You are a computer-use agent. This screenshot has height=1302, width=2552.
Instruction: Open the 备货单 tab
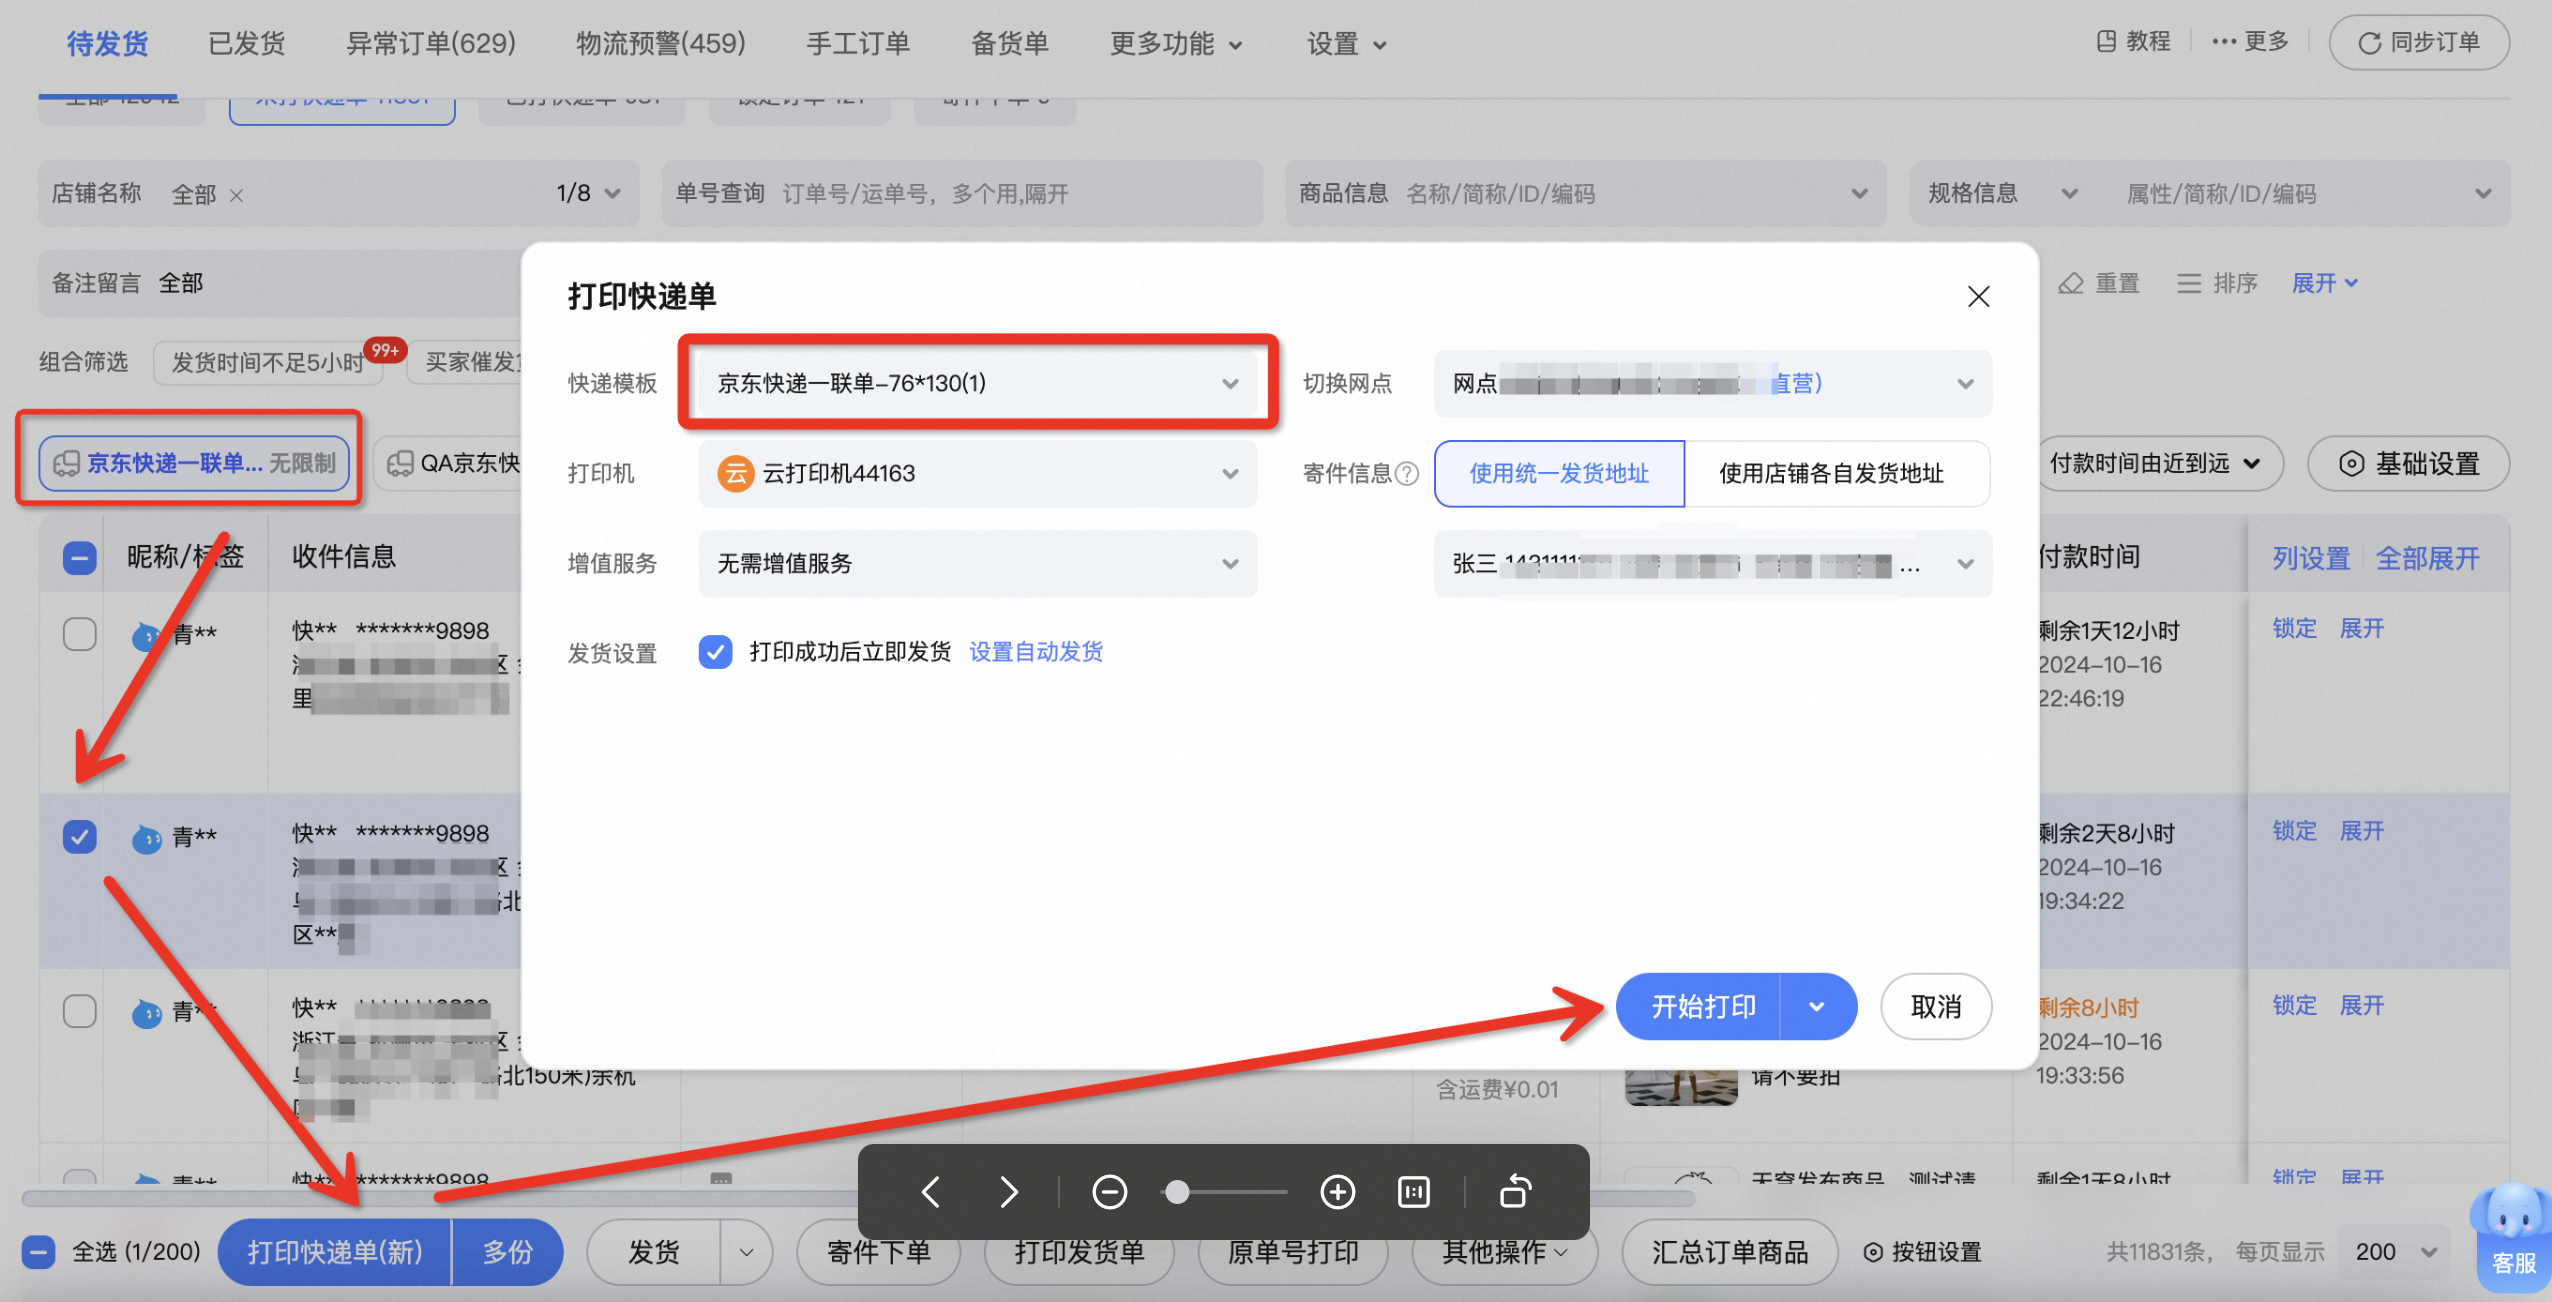pos(1010,43)
